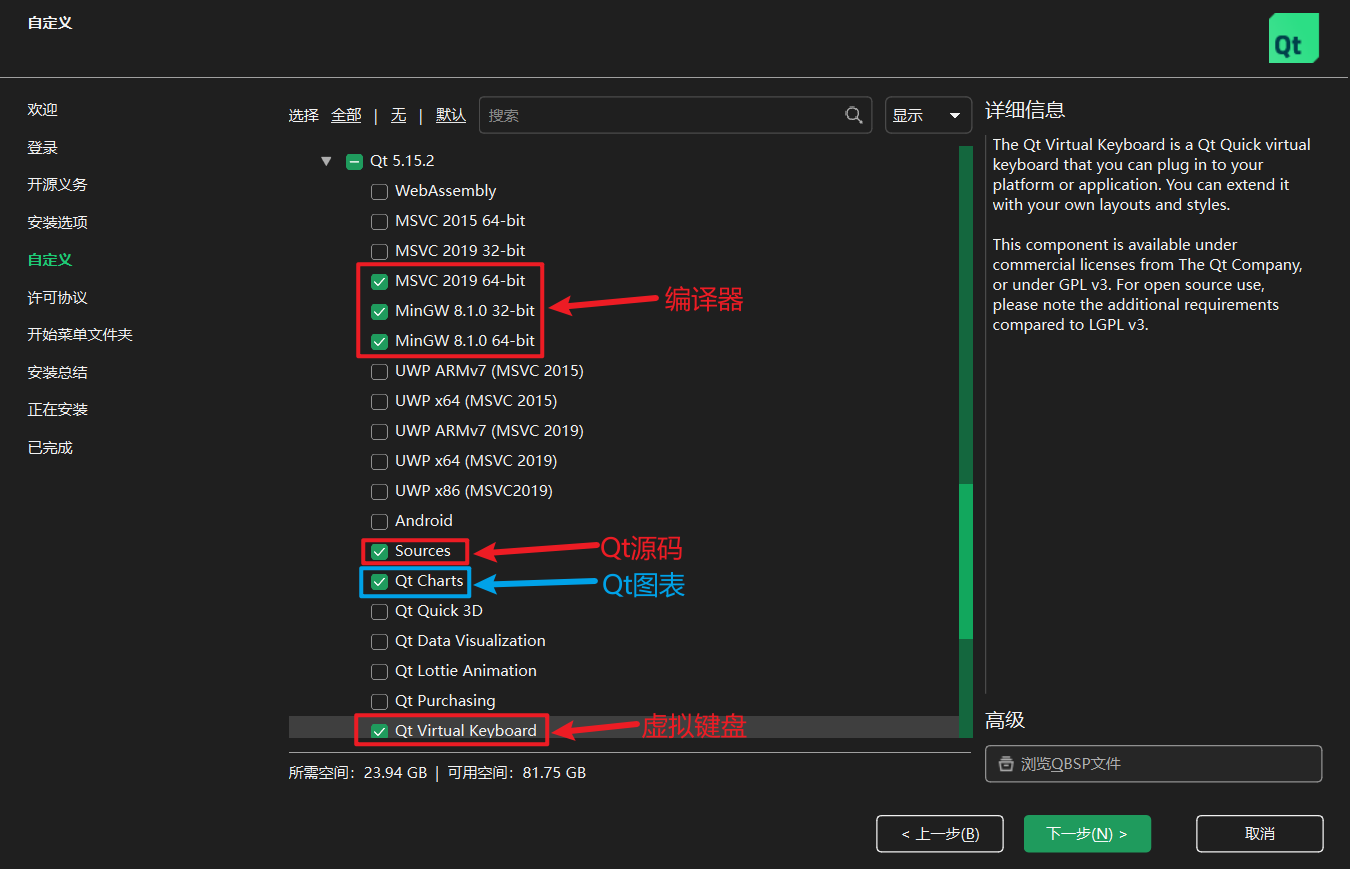Screen dimensions: 1350x869
Task: Click the 可用空间: 81.75 GB text
Action: pos(517,773)
